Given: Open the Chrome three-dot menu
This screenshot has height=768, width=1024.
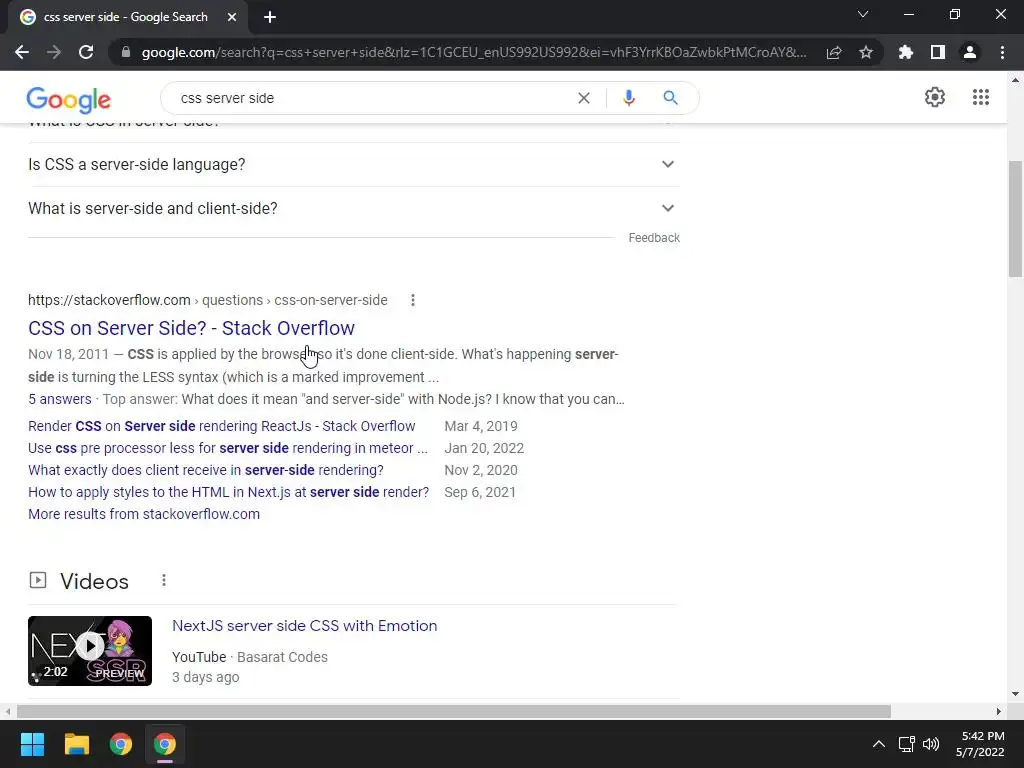Looking at the screenshot, I should tap(1002, 52).
